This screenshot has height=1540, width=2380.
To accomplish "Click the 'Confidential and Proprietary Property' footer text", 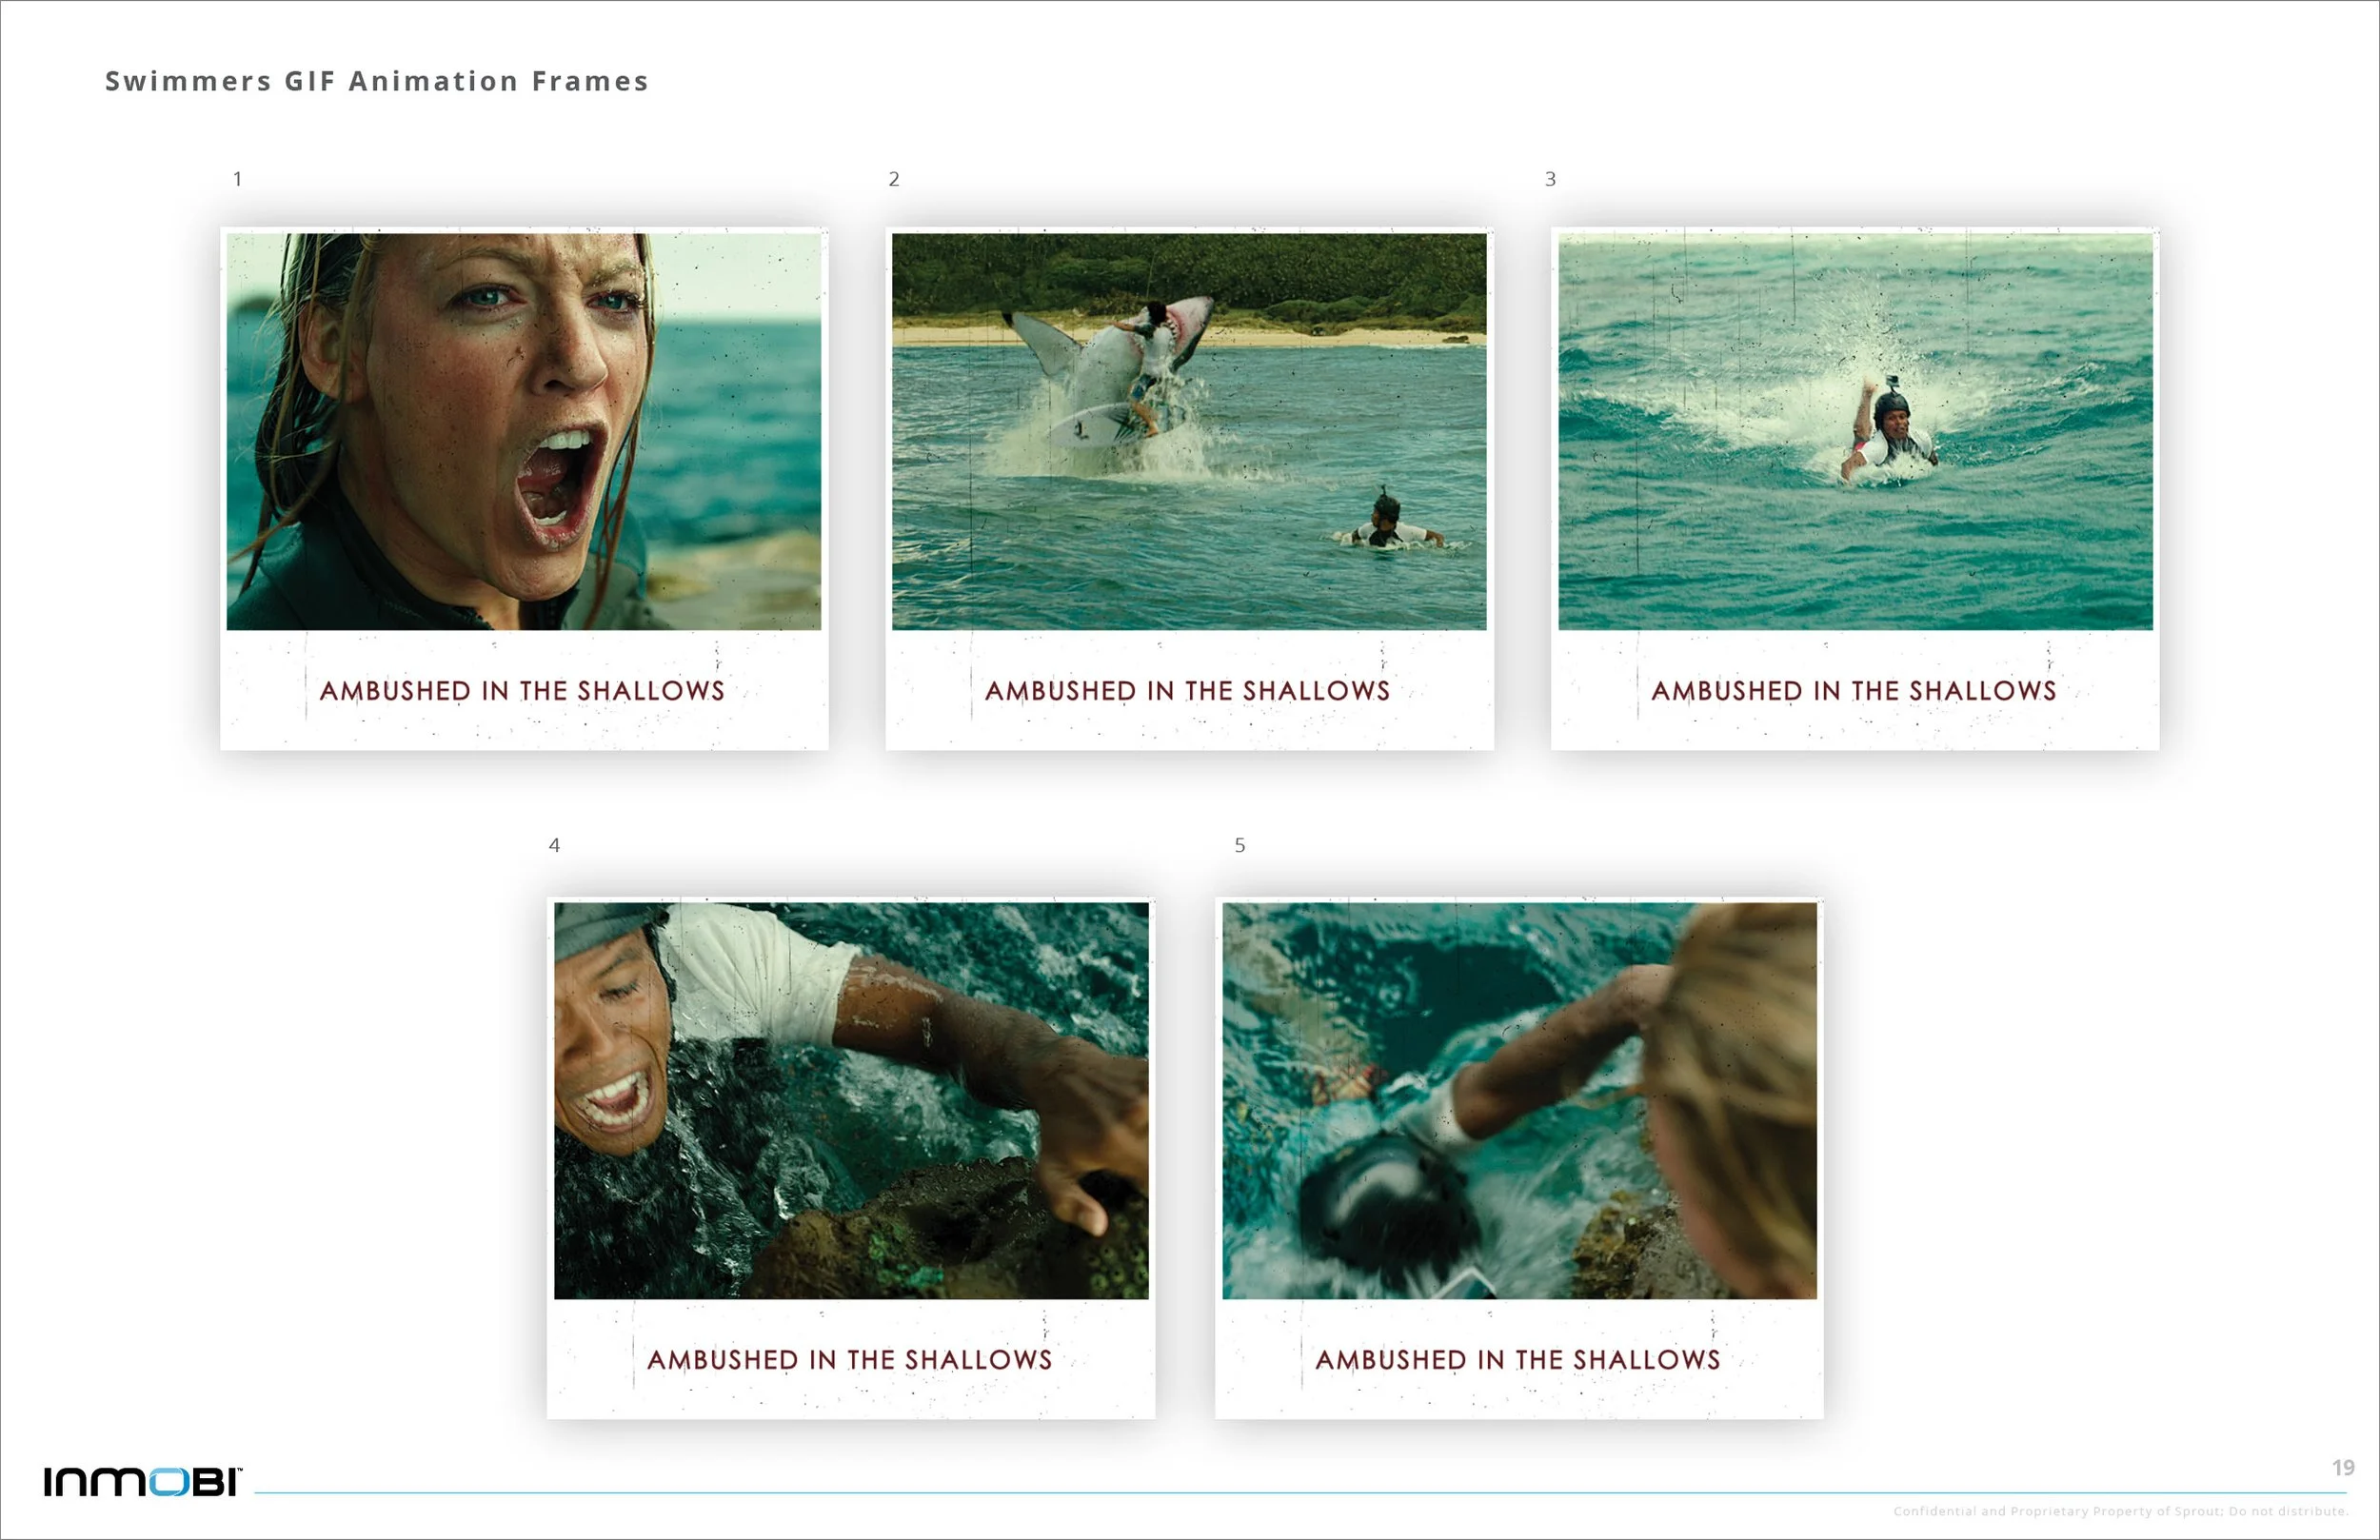I will 2120,1511.
